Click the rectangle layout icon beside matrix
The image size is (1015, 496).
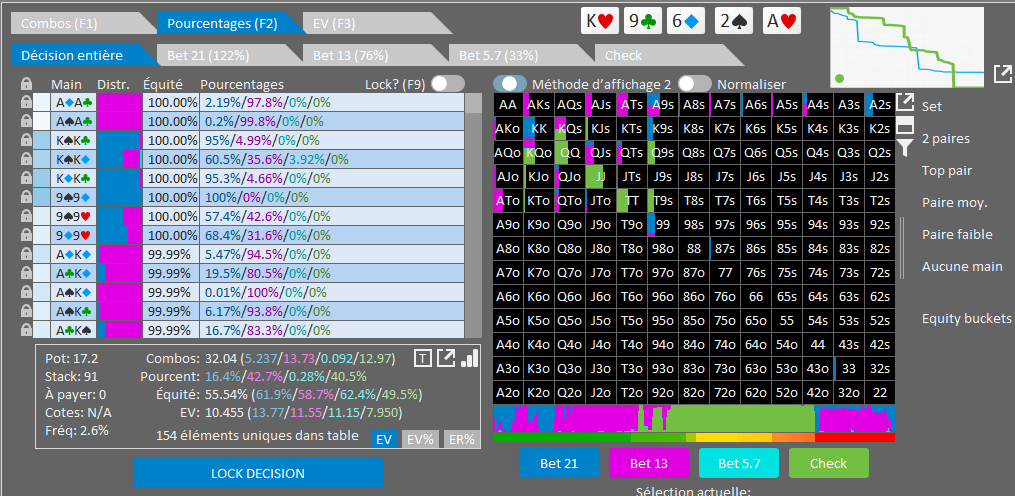904,125
